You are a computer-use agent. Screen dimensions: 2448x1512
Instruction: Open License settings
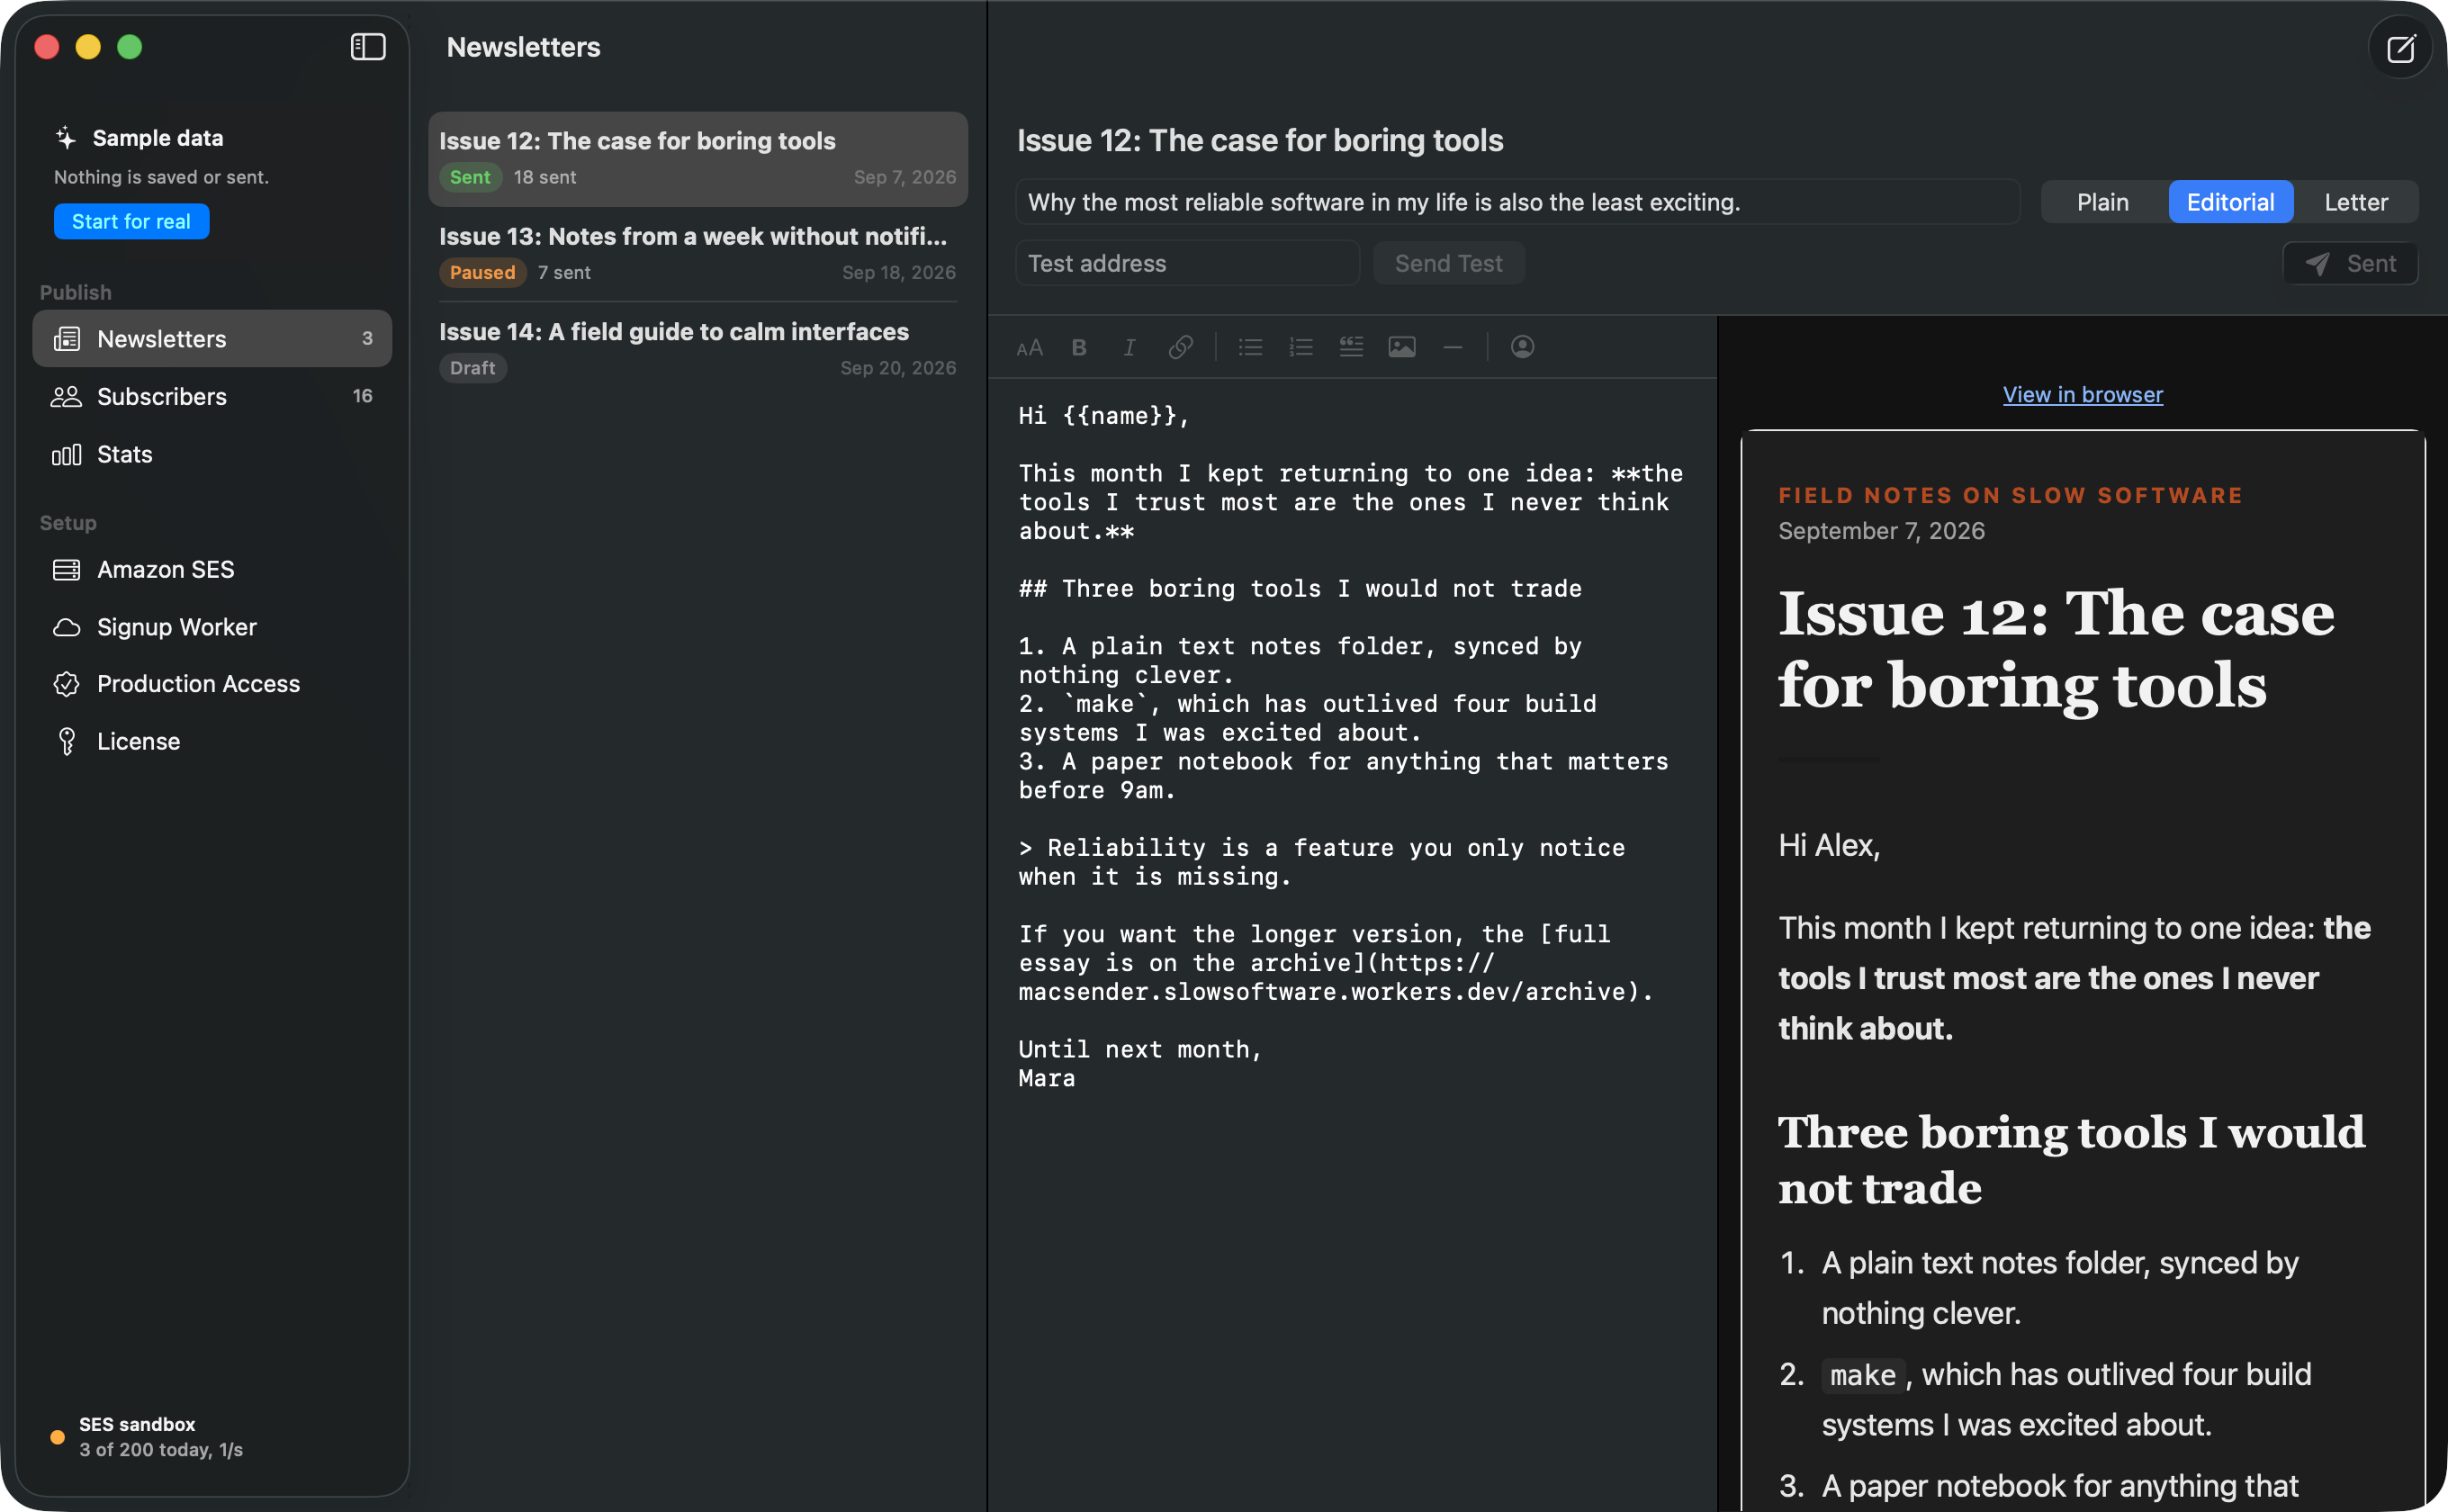212,741
